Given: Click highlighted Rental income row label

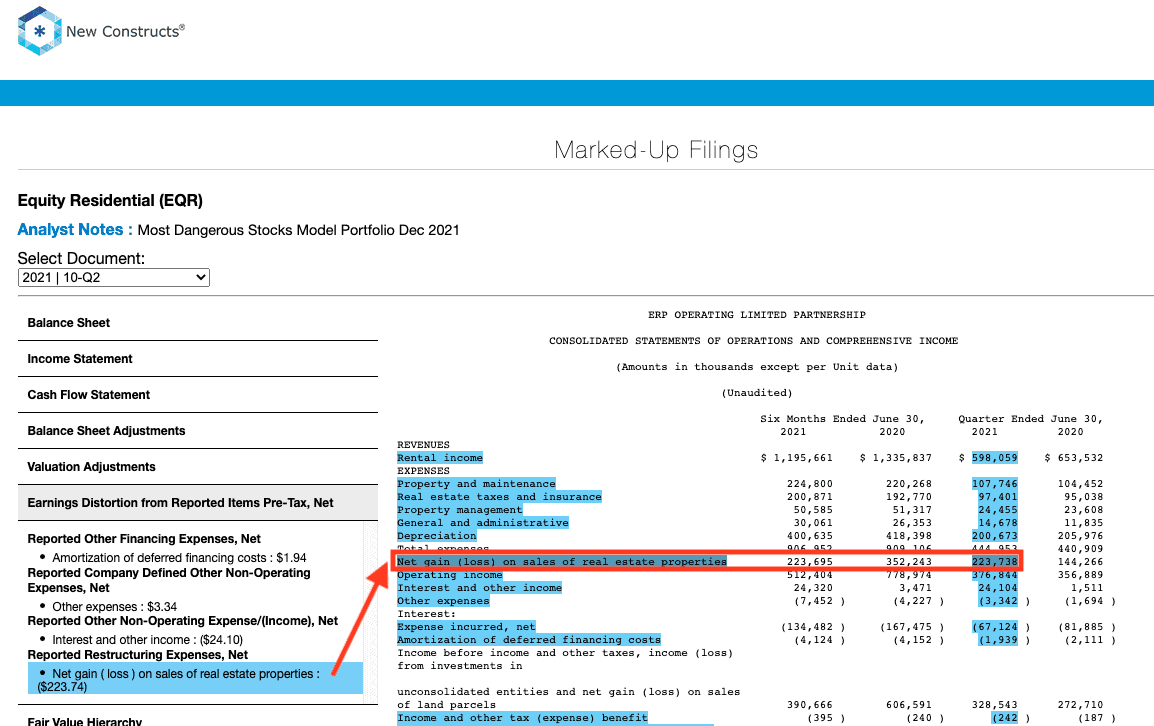Looking at the screenshot, I should pos(440,457).
